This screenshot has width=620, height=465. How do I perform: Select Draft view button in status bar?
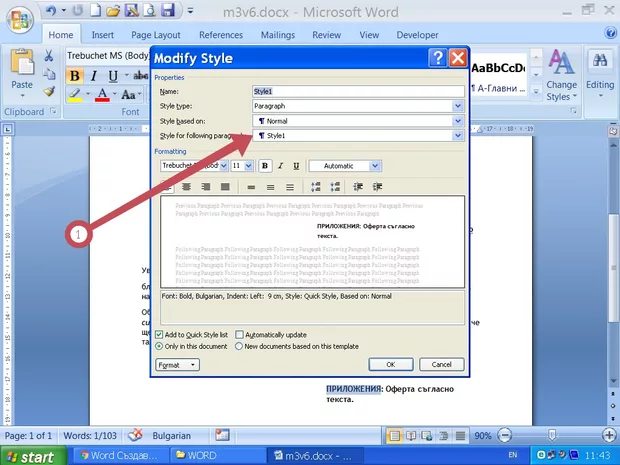pyautogui.click(x=460, y=436)
